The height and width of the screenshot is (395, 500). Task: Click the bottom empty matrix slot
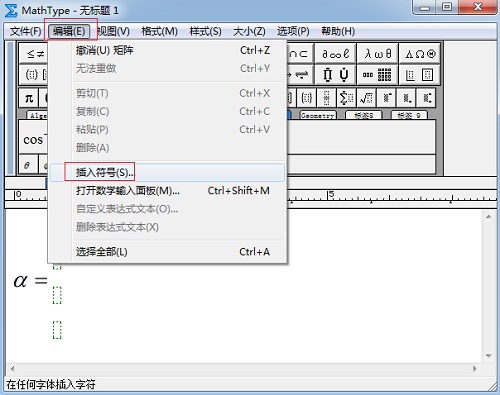[x=57, y=330]
